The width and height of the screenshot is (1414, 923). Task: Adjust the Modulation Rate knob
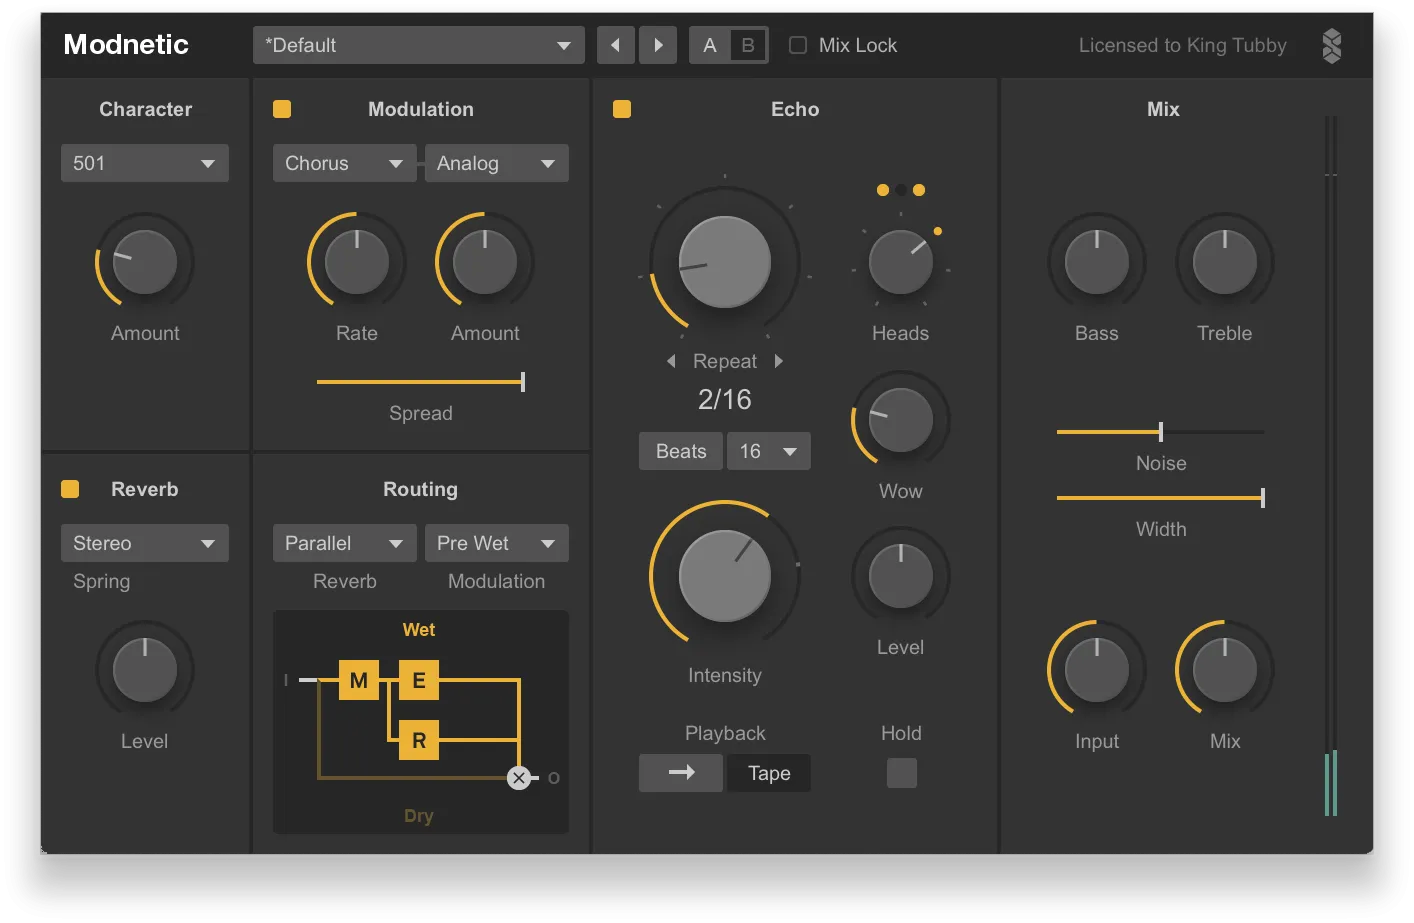click(x=357, y=262)
